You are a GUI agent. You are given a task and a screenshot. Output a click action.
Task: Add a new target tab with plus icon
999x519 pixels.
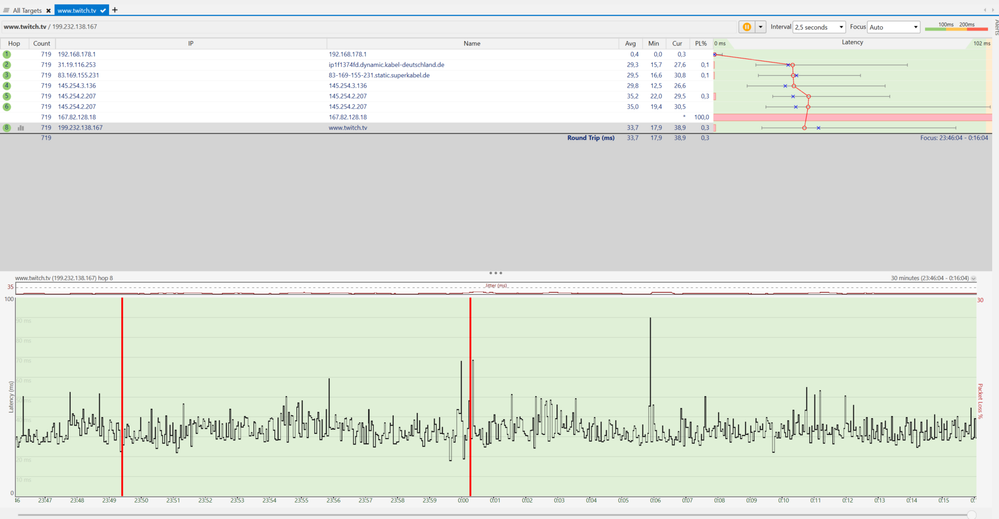pyautogui.click(x=115, y=10)
